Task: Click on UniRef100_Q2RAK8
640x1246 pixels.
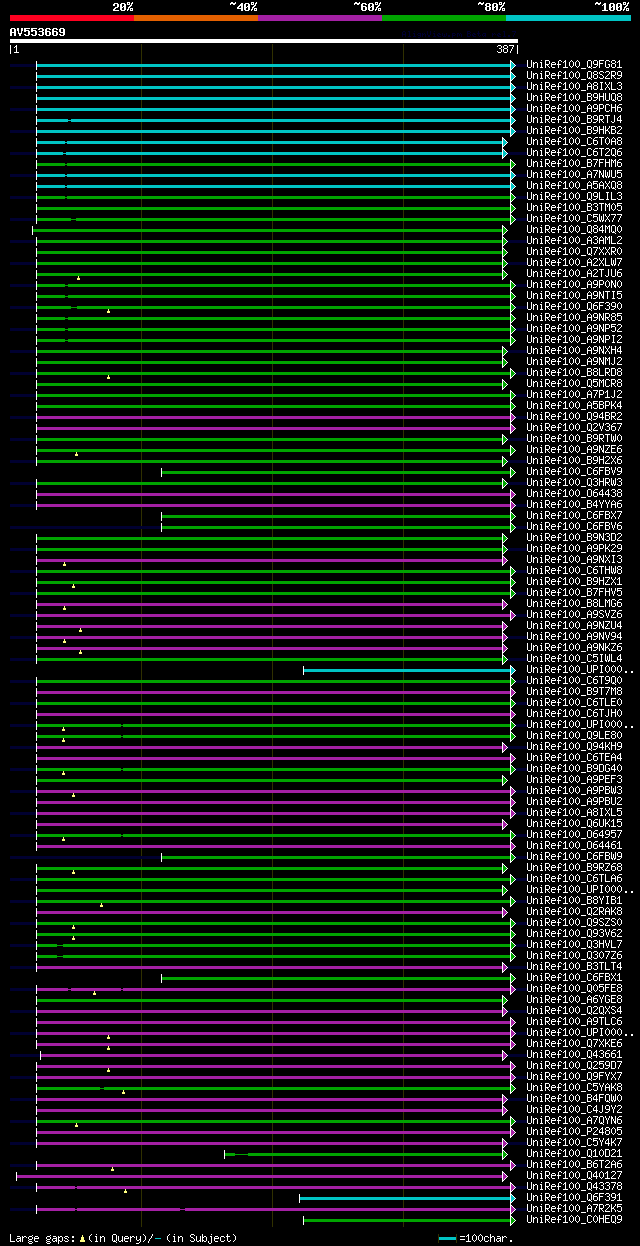Action: pyautogui.click(x=575, y=912)
